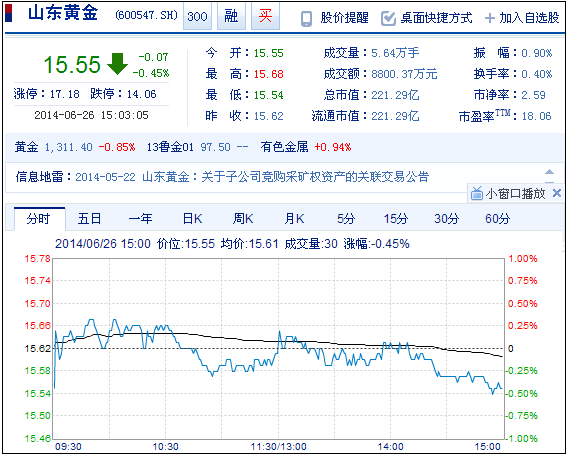Screen dimensions: 567x455
Task: Click the 最低 value 15.54
Action: (268, 95)
